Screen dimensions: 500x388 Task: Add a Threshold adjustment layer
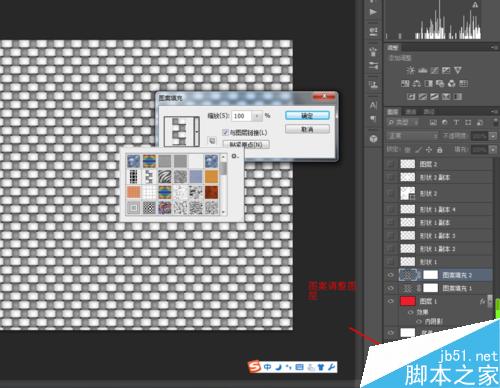pos(434,97)
